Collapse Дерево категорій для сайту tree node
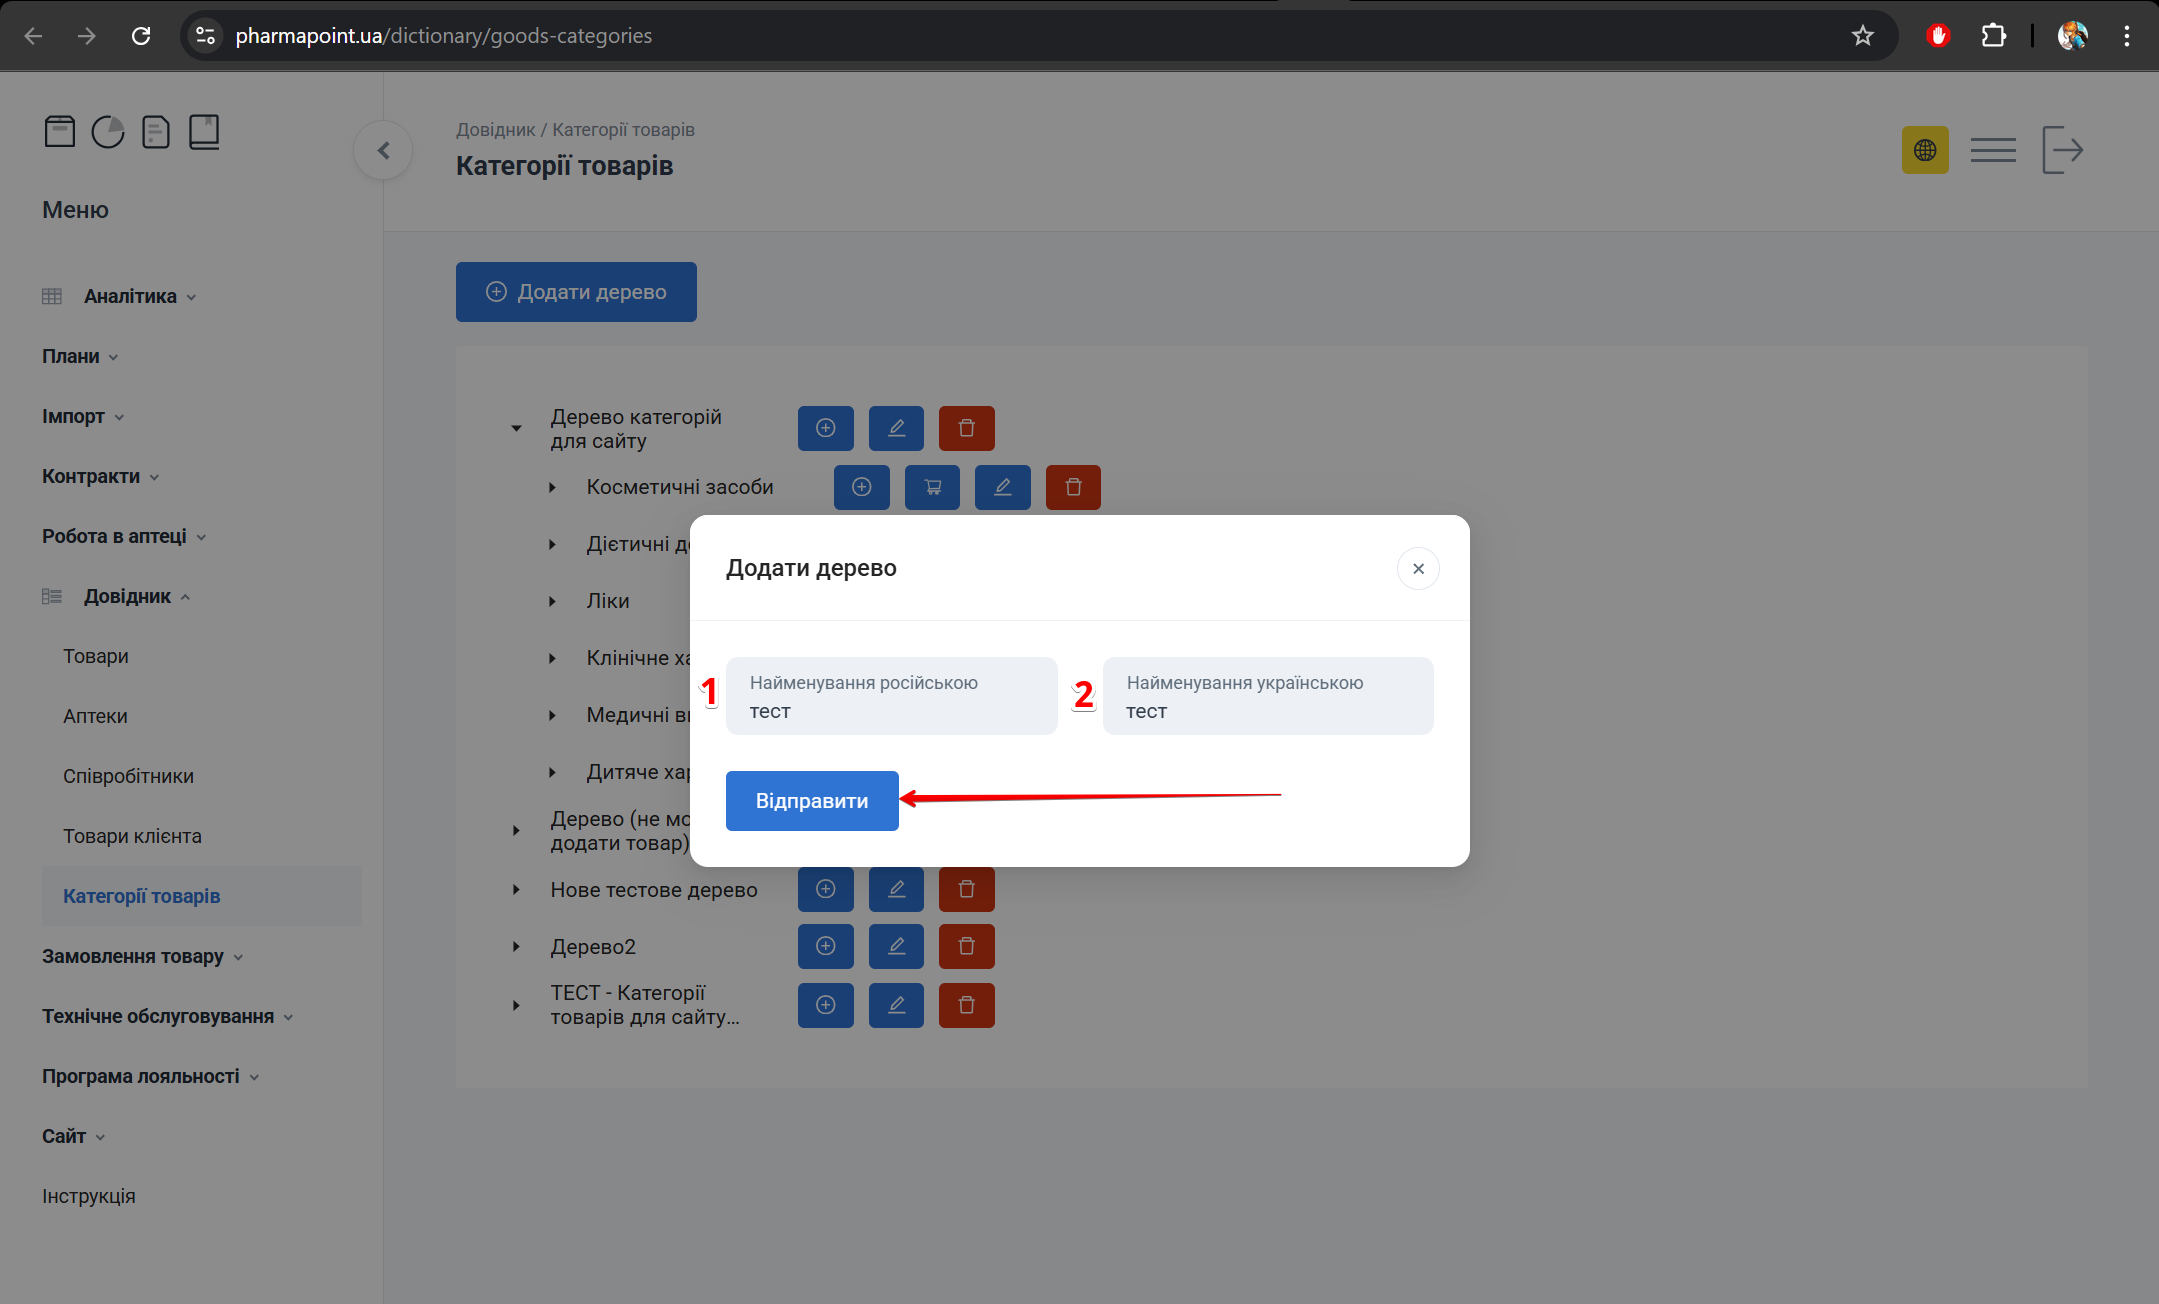 [x=516, y=428]
